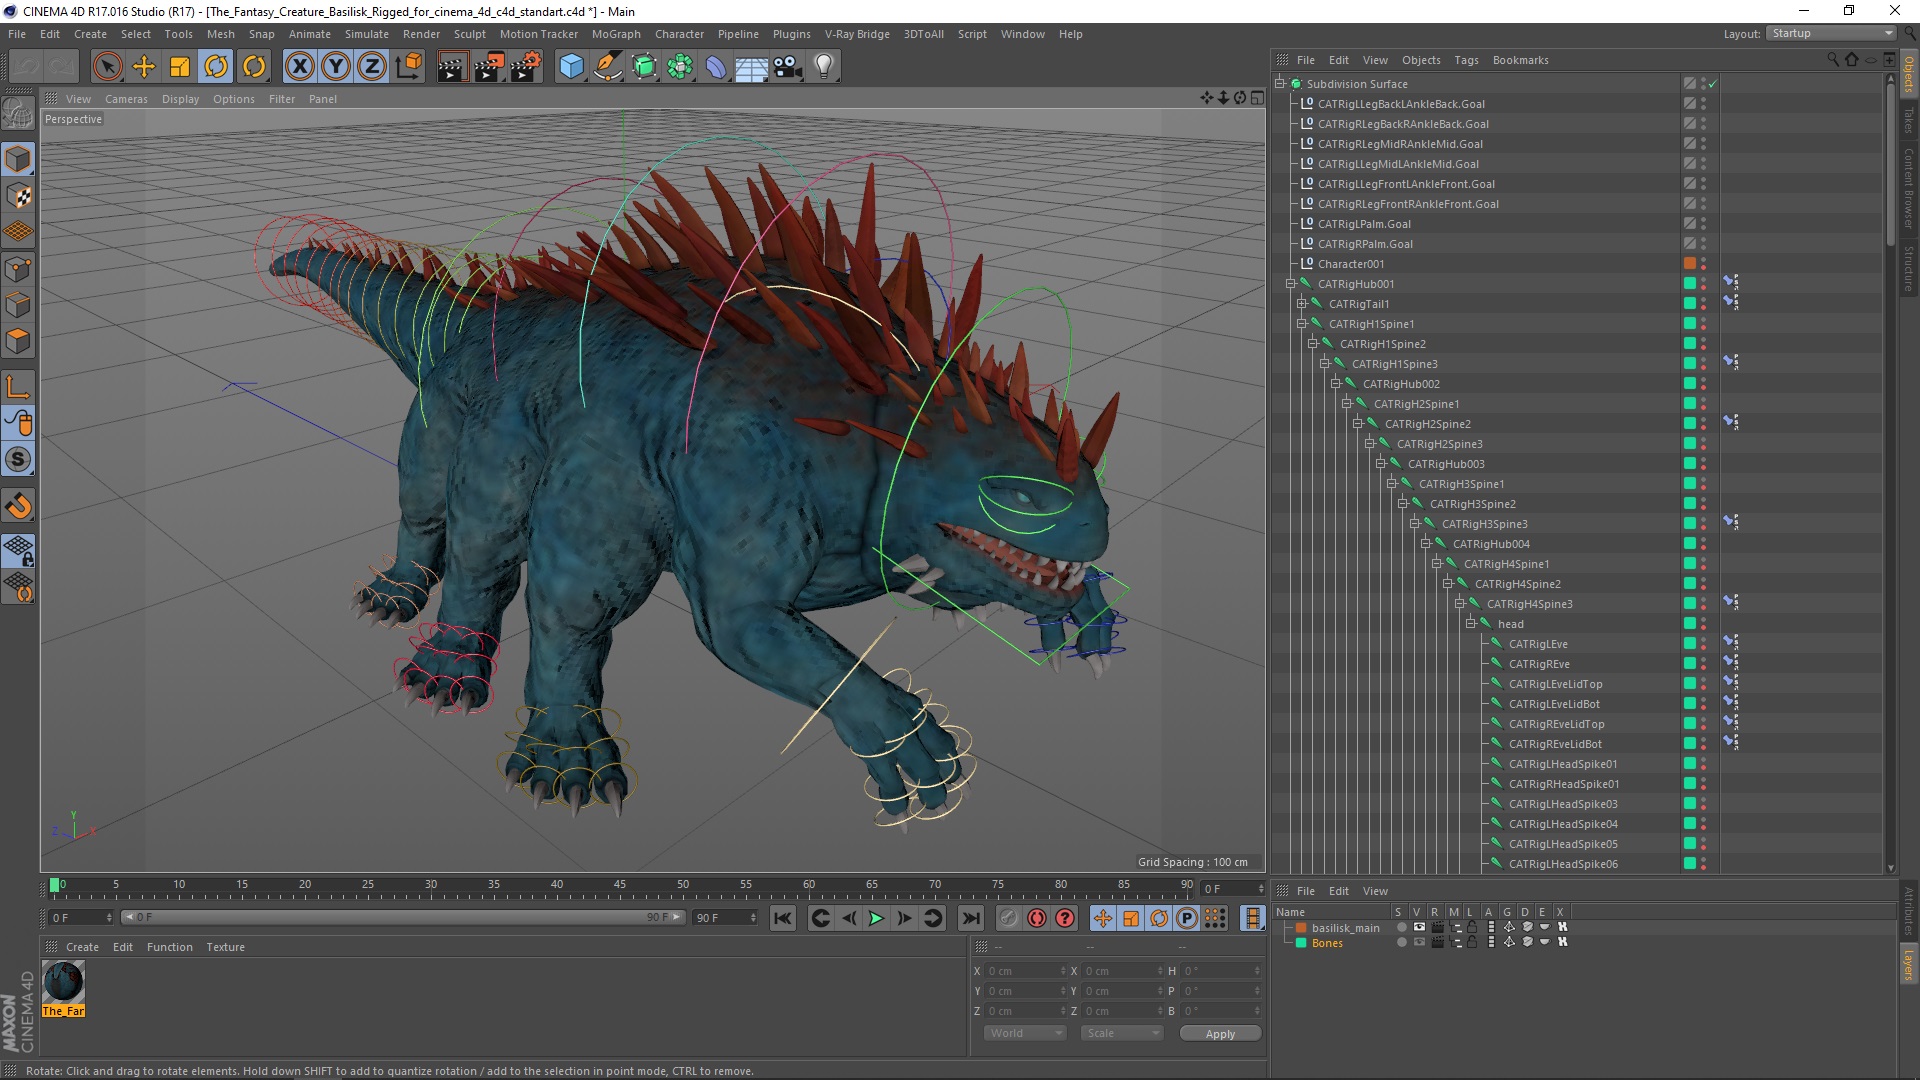Activate the Rotate tool
1920x1080 pixels.
[x=216, y=67]
